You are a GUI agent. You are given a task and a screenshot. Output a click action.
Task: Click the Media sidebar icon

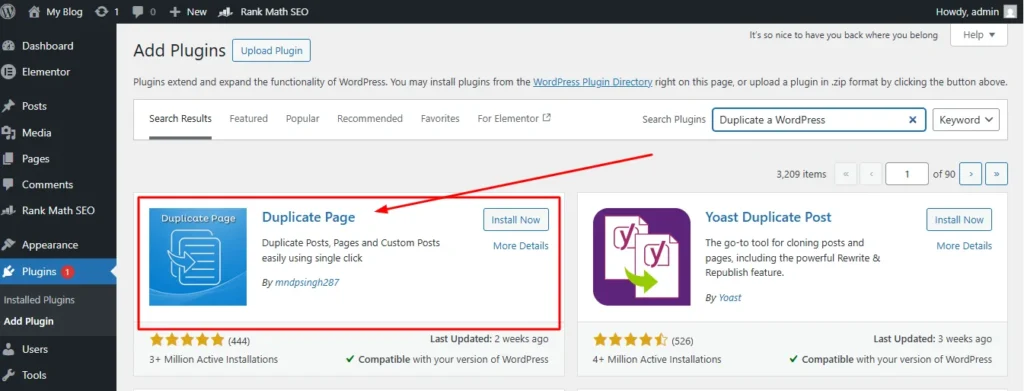tap(8, 133)
